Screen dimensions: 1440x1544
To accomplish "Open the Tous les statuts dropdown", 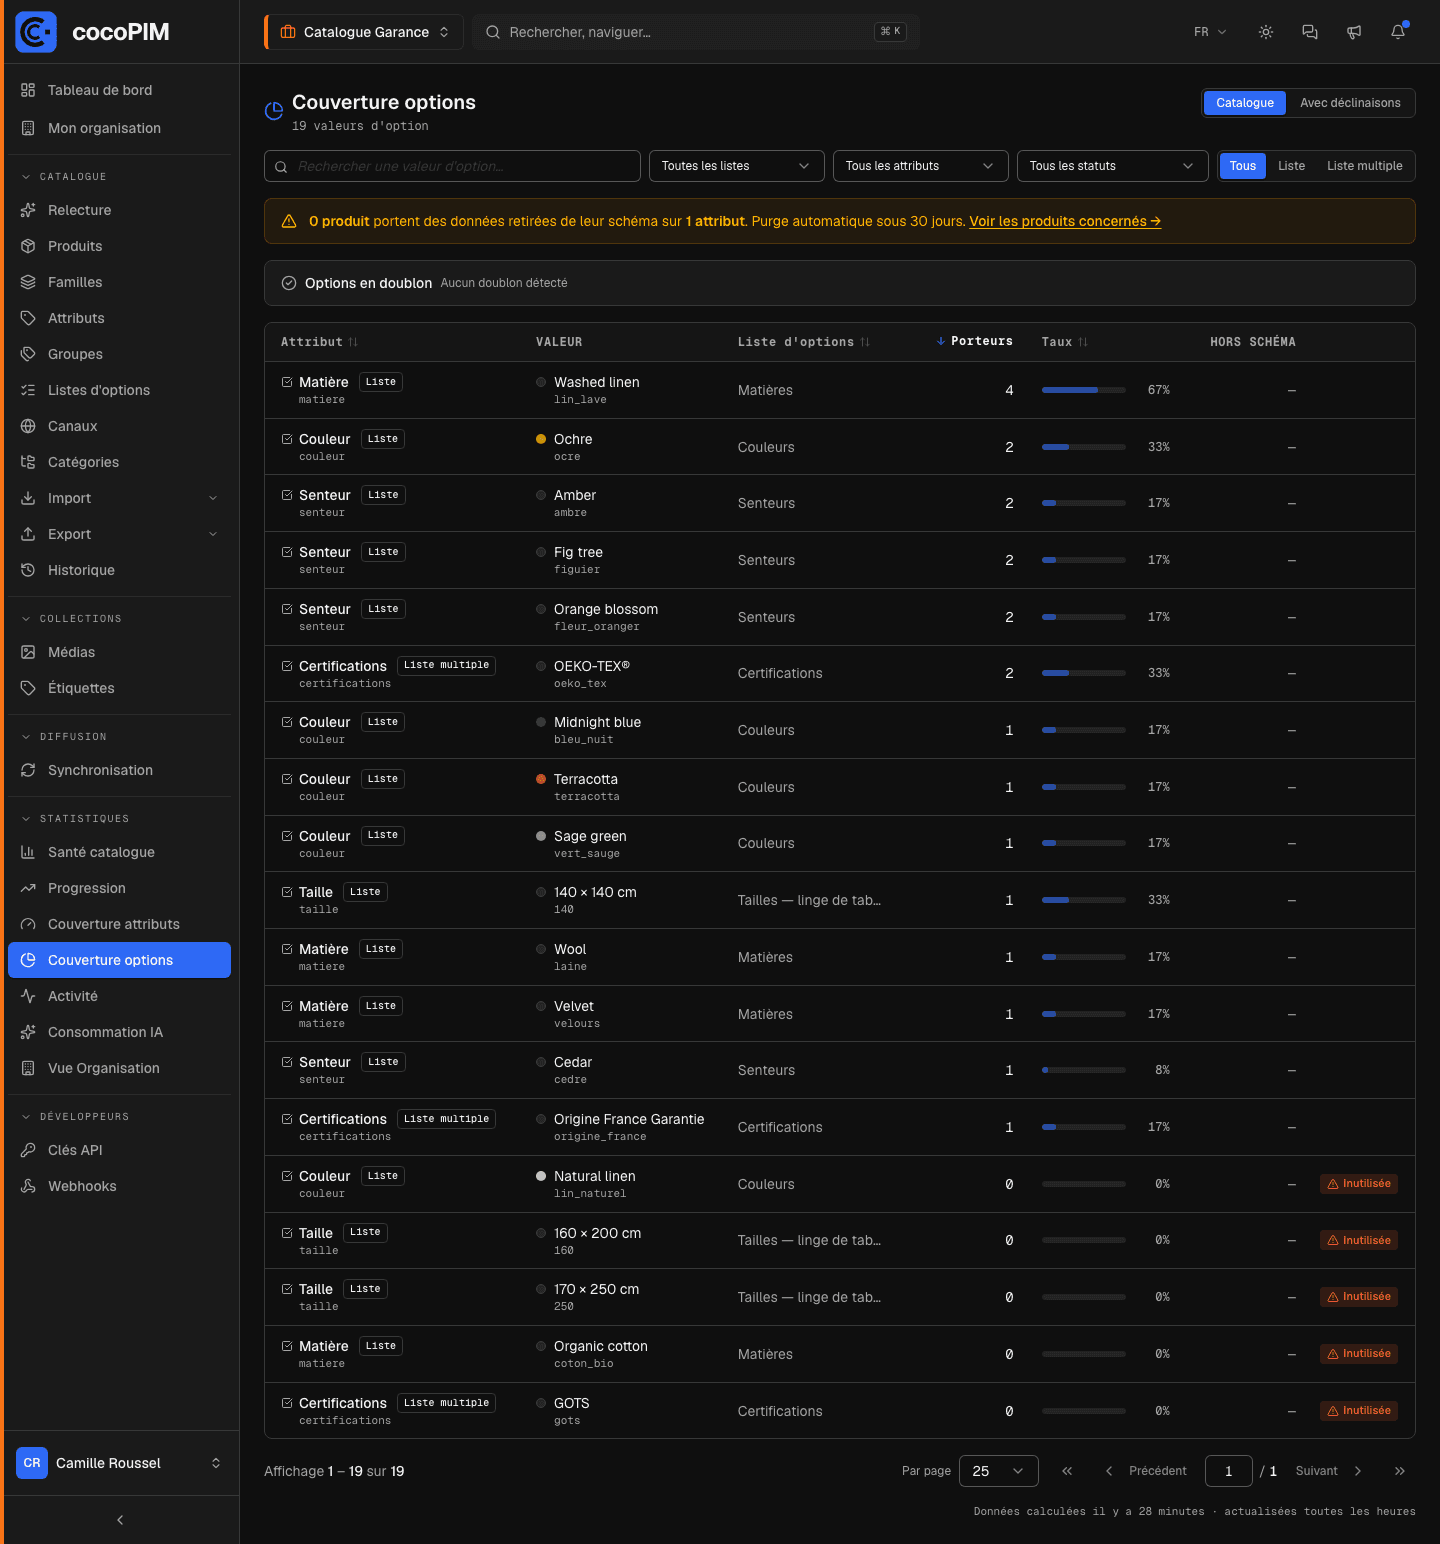I will [1112, 166].
